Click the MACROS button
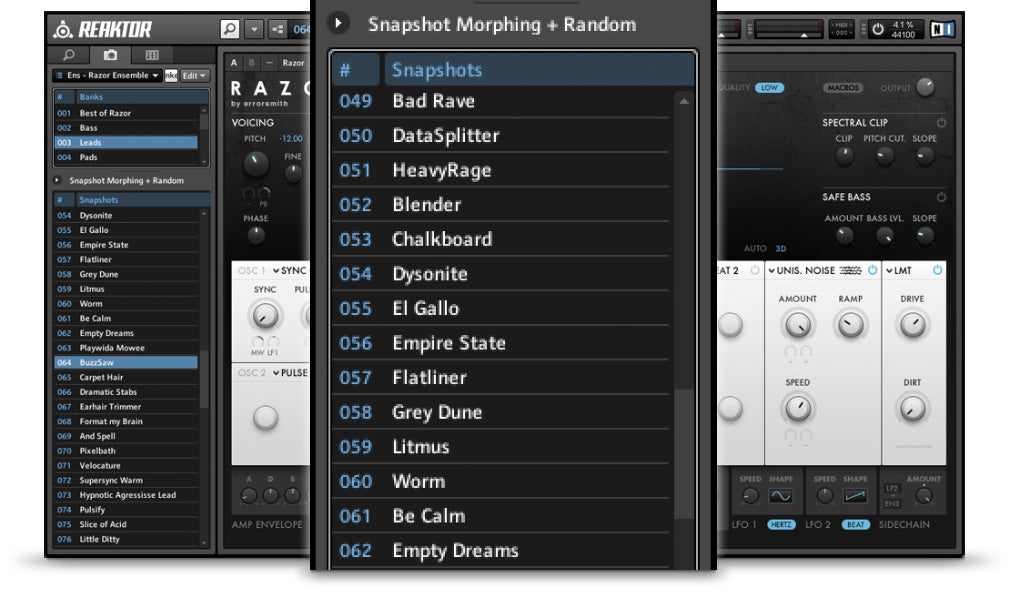The width and height of the screenshot is (1010, 598). [843, 88]
